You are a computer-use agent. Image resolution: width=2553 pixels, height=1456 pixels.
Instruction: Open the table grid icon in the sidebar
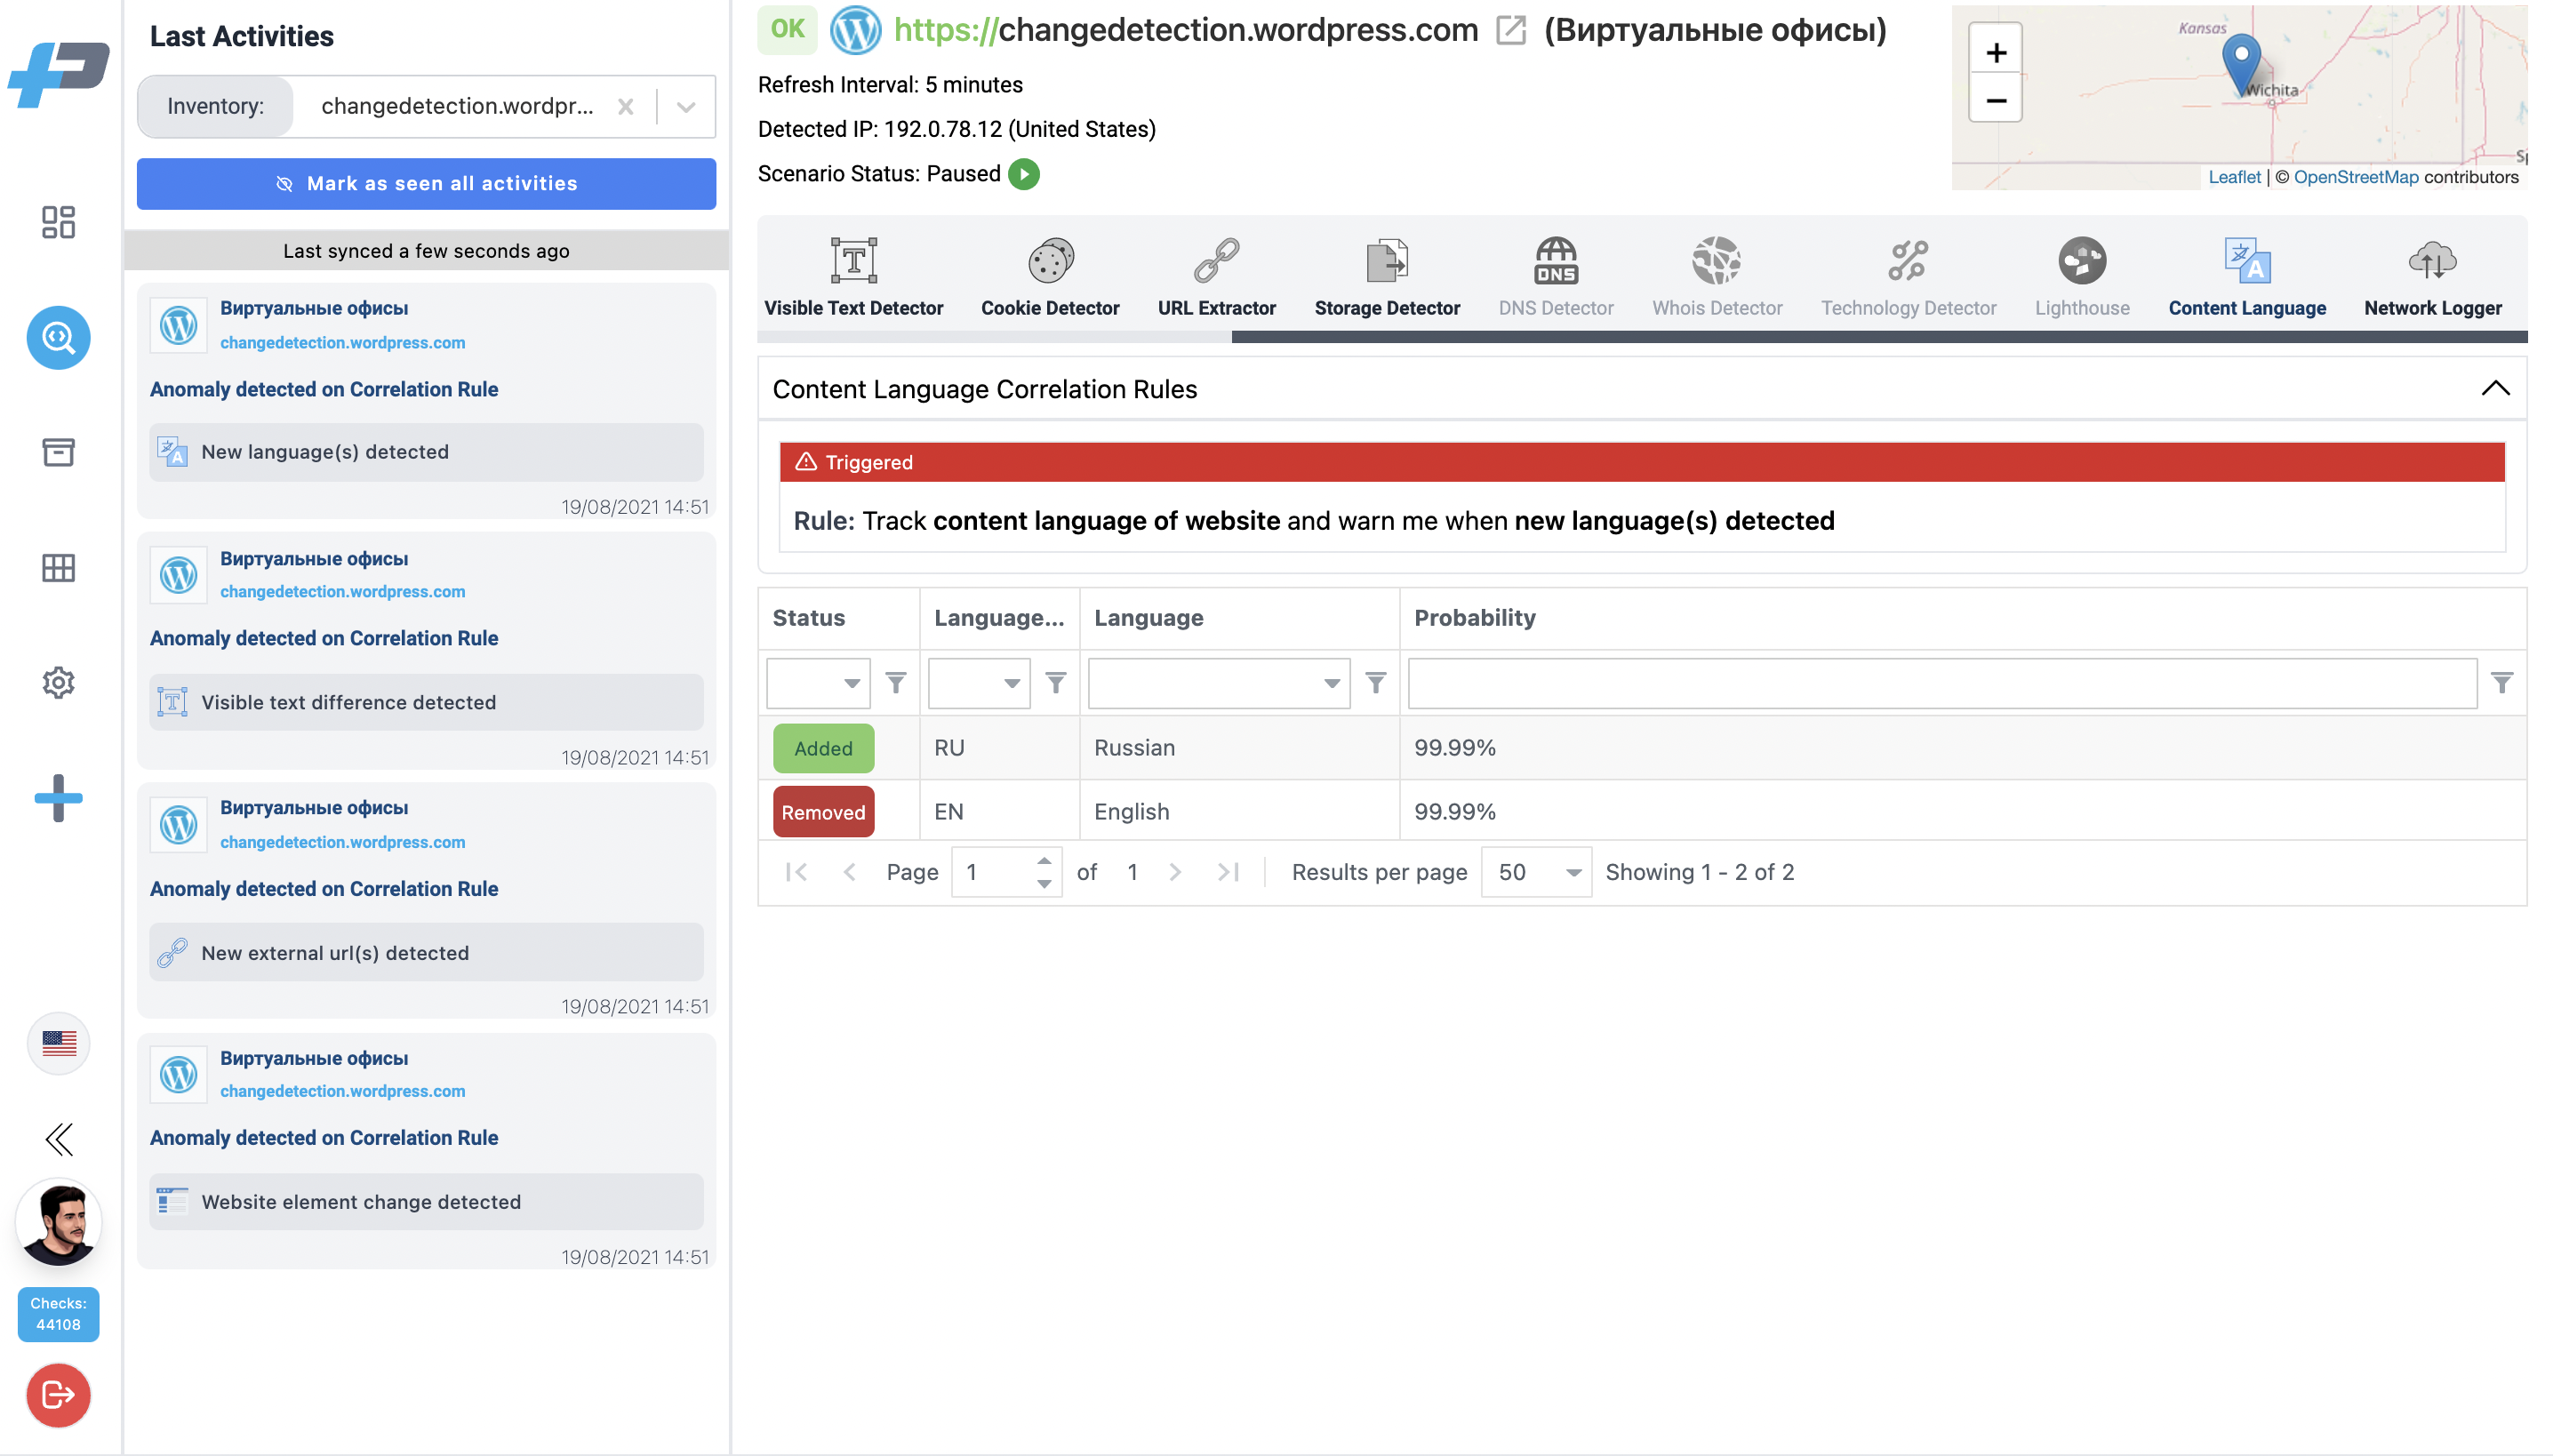point(58,568)
